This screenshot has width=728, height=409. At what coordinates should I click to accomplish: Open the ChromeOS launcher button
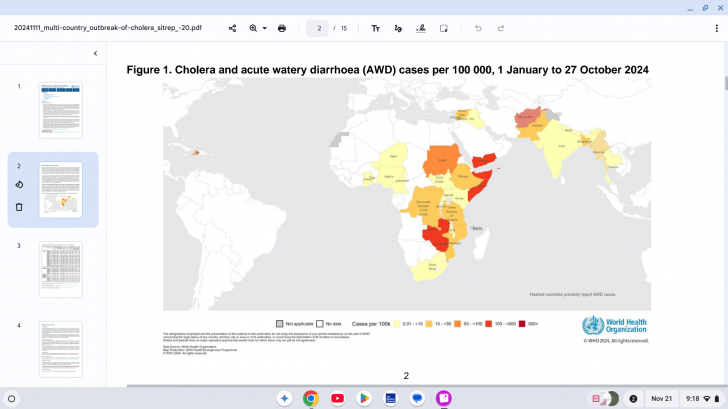[12, 398]
